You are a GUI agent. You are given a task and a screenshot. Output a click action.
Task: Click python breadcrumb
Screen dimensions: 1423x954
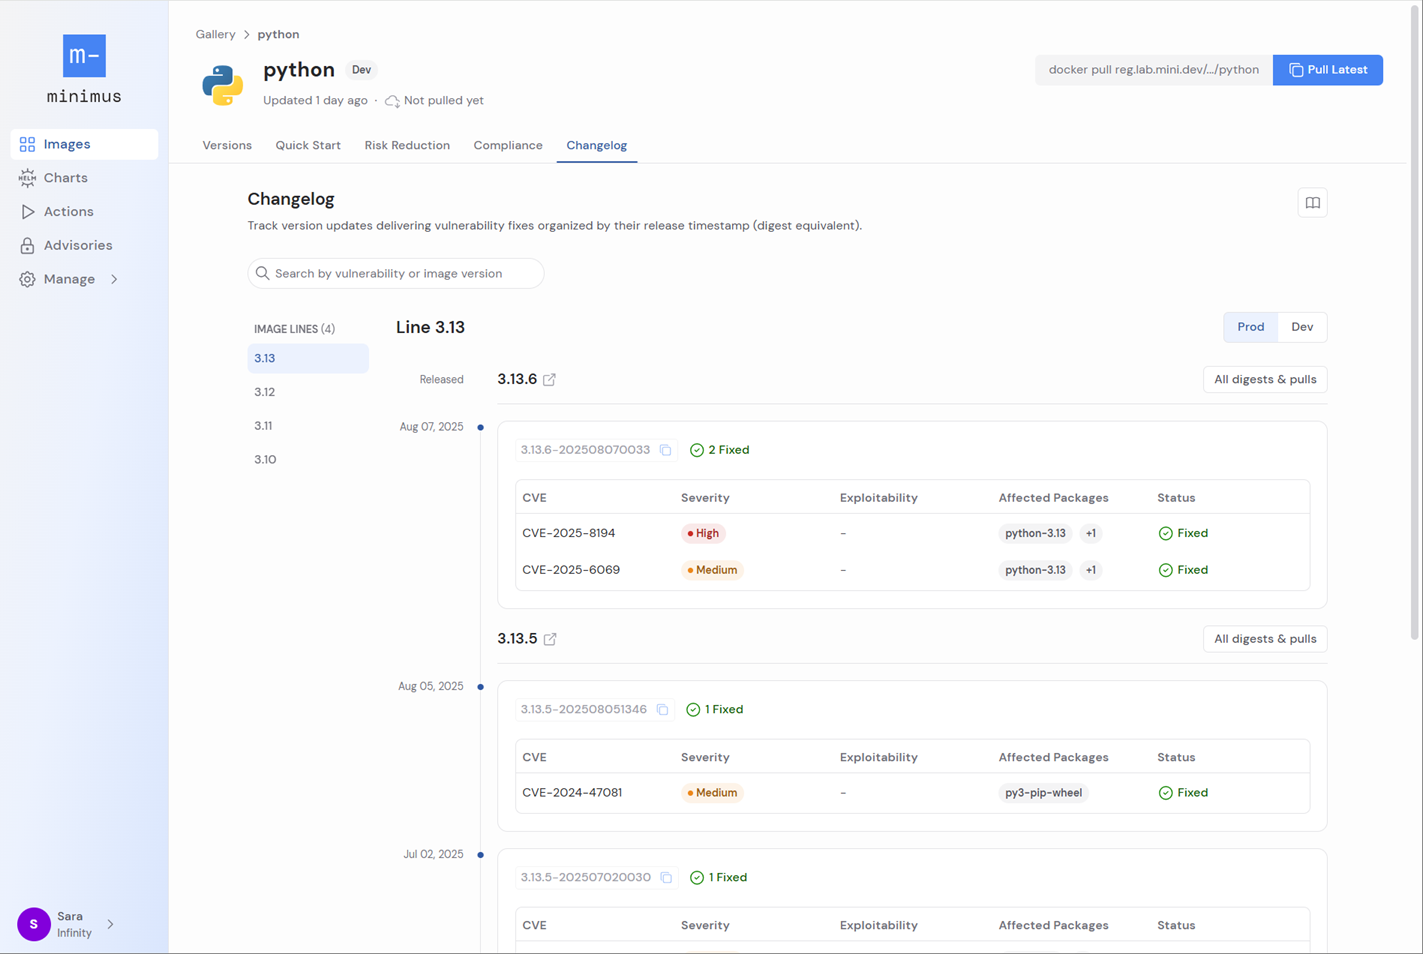[278, 34]
